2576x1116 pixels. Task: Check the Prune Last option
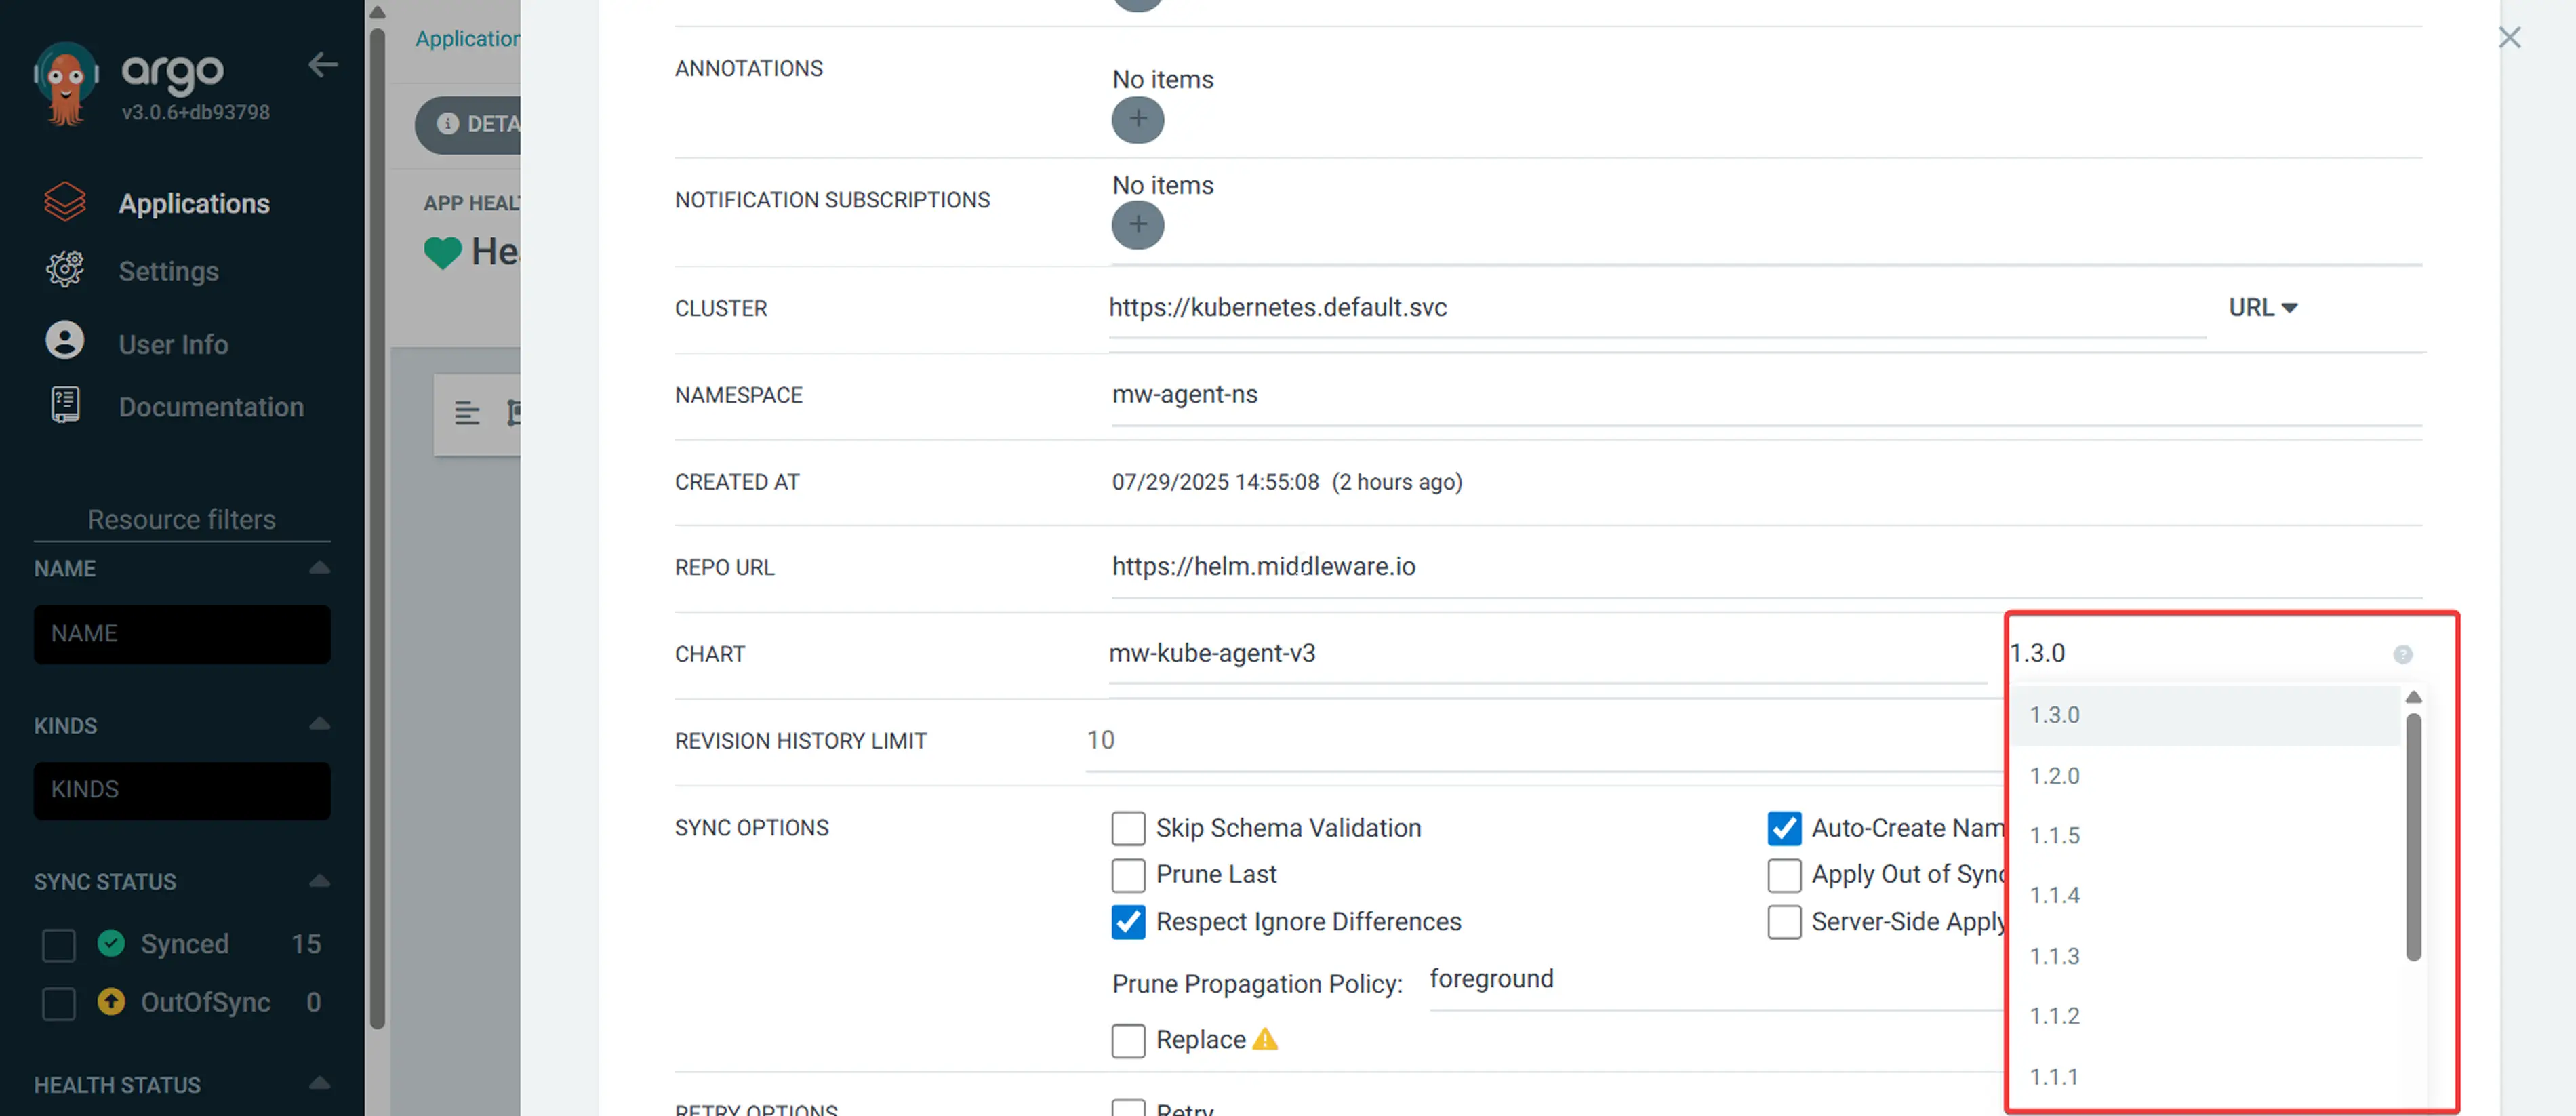pyautogui.click(x=1128, y=875)
